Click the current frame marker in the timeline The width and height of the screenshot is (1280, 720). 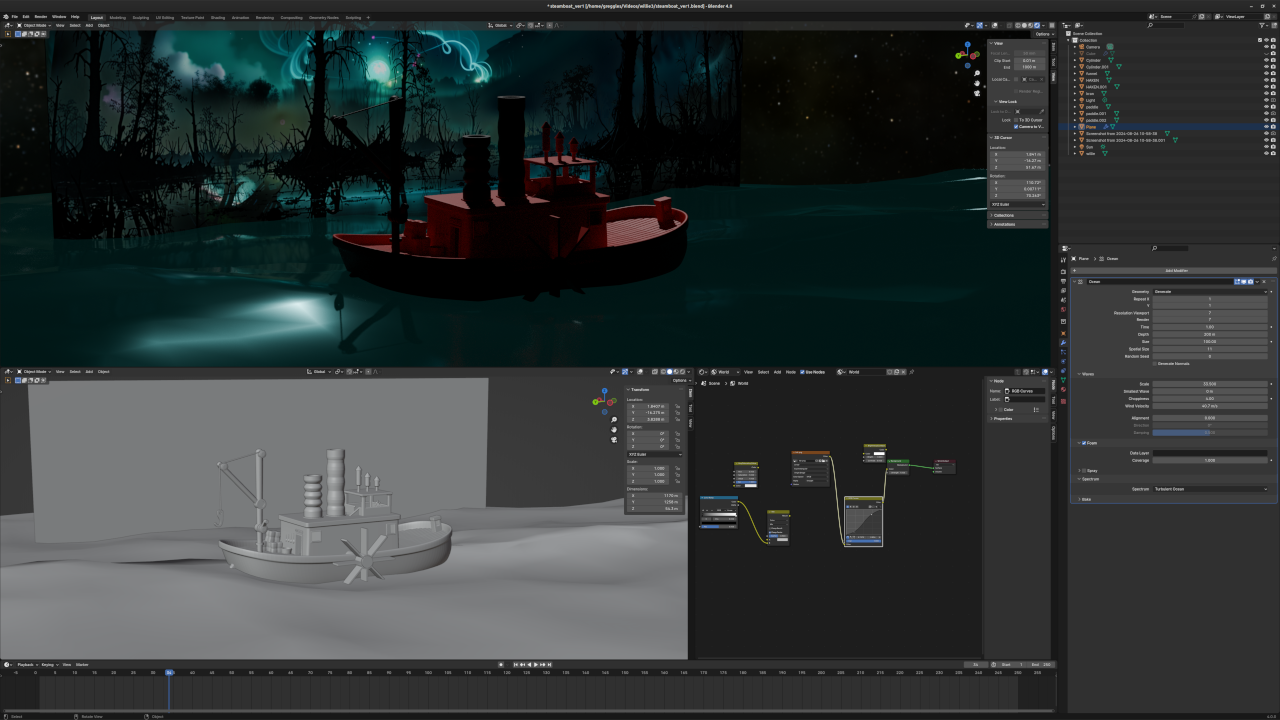[x=169, y=671]
